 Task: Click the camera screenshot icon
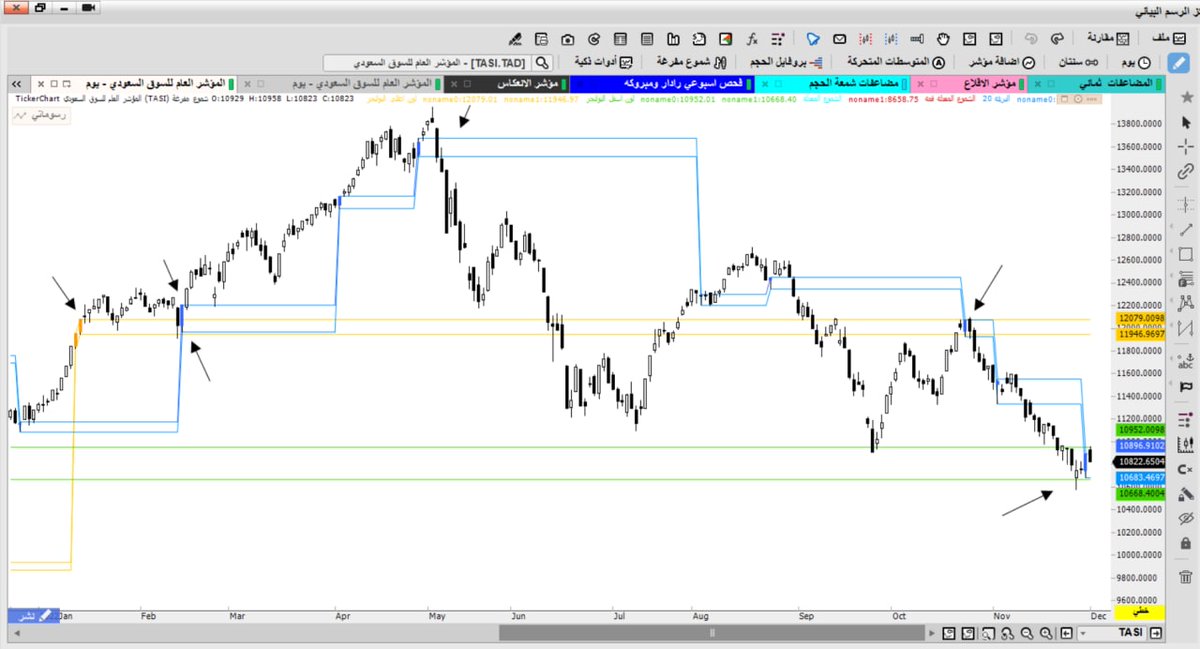[568, 39]
